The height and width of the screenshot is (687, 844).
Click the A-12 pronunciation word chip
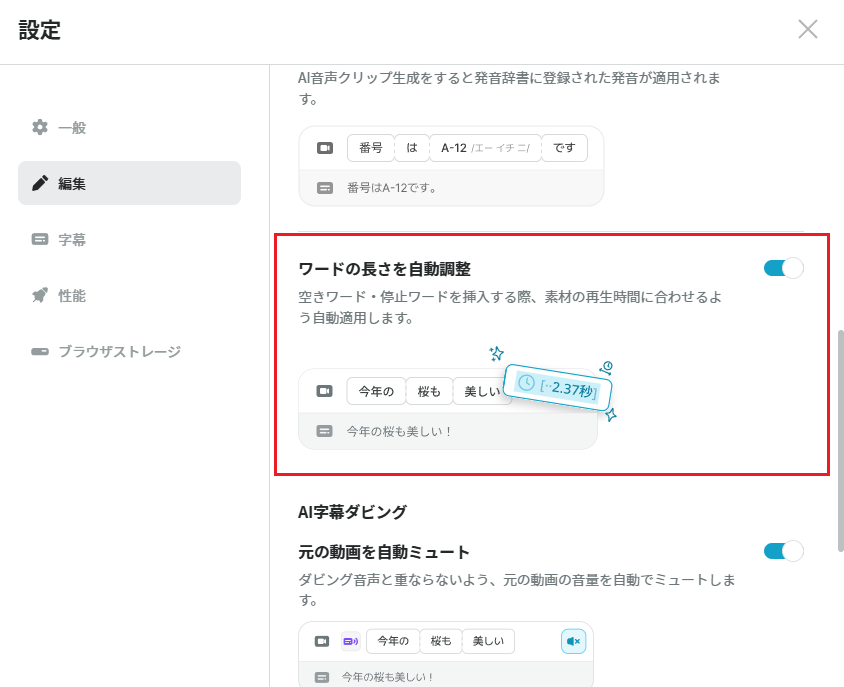coord(486,148)
